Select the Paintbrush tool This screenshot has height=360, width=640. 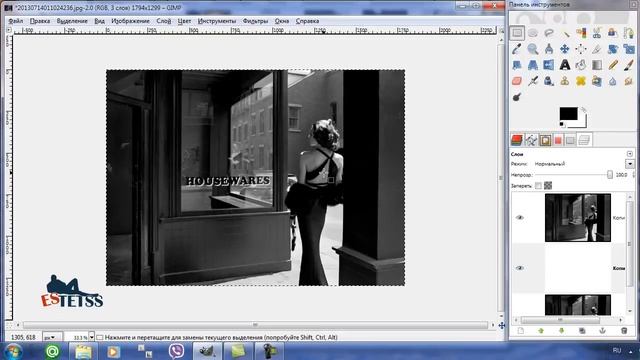629,65
